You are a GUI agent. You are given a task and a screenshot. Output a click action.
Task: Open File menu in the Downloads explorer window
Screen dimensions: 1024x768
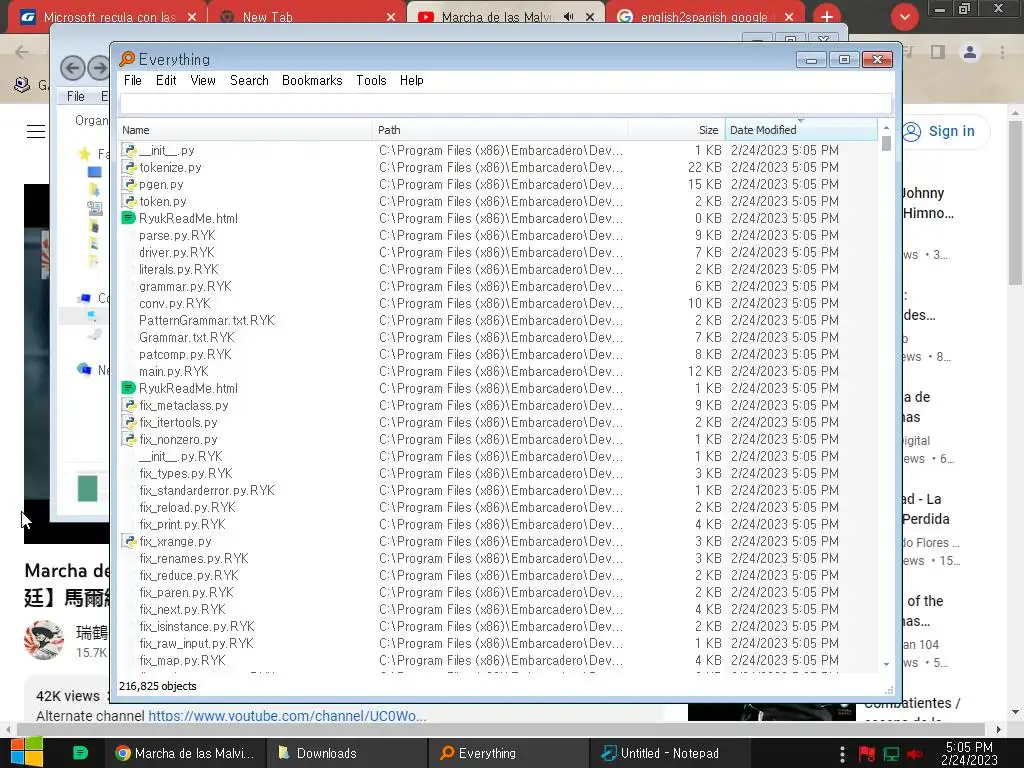coord(76,96)
